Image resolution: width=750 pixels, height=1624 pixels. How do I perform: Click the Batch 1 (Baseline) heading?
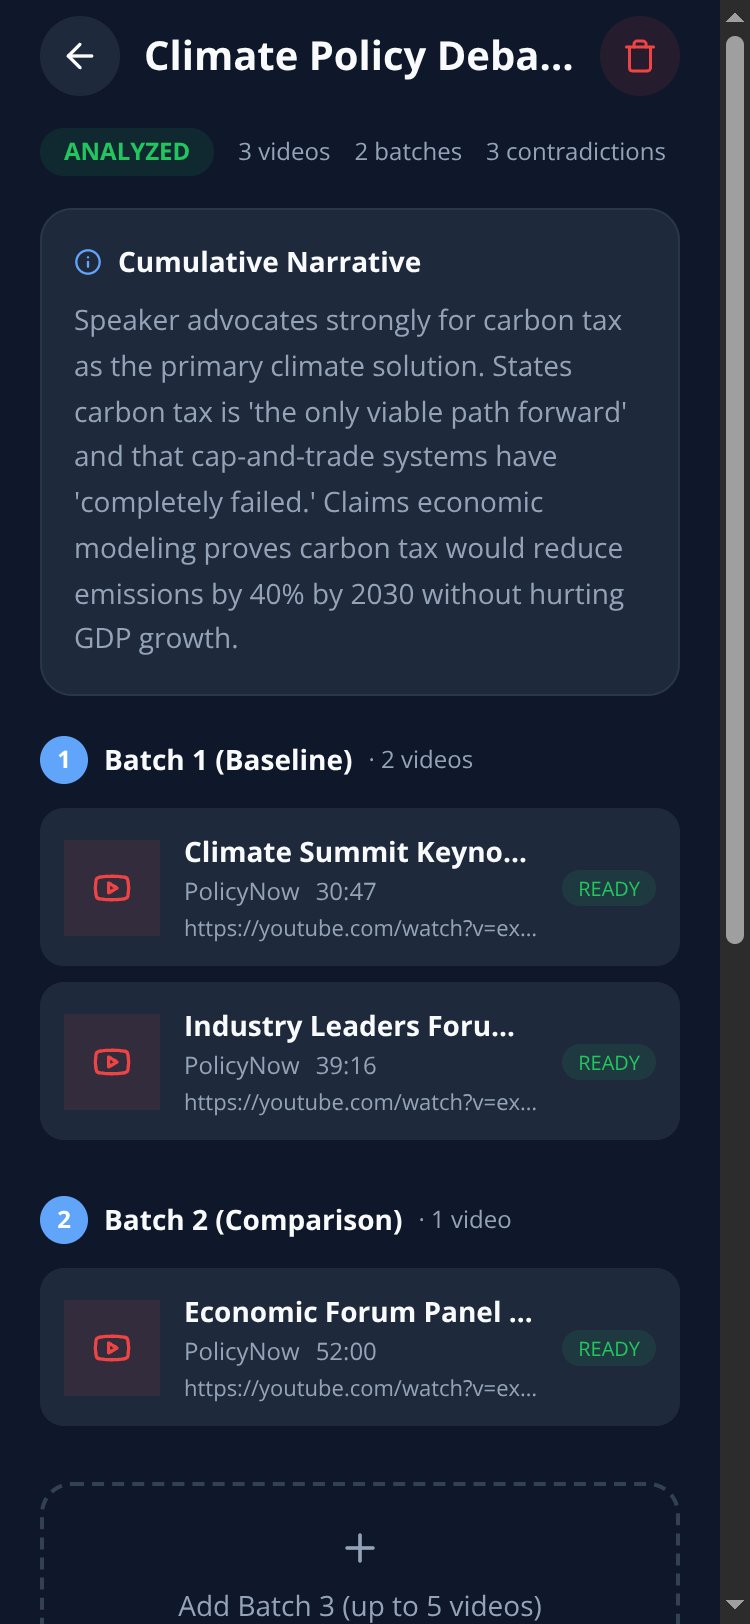[229, 760]
